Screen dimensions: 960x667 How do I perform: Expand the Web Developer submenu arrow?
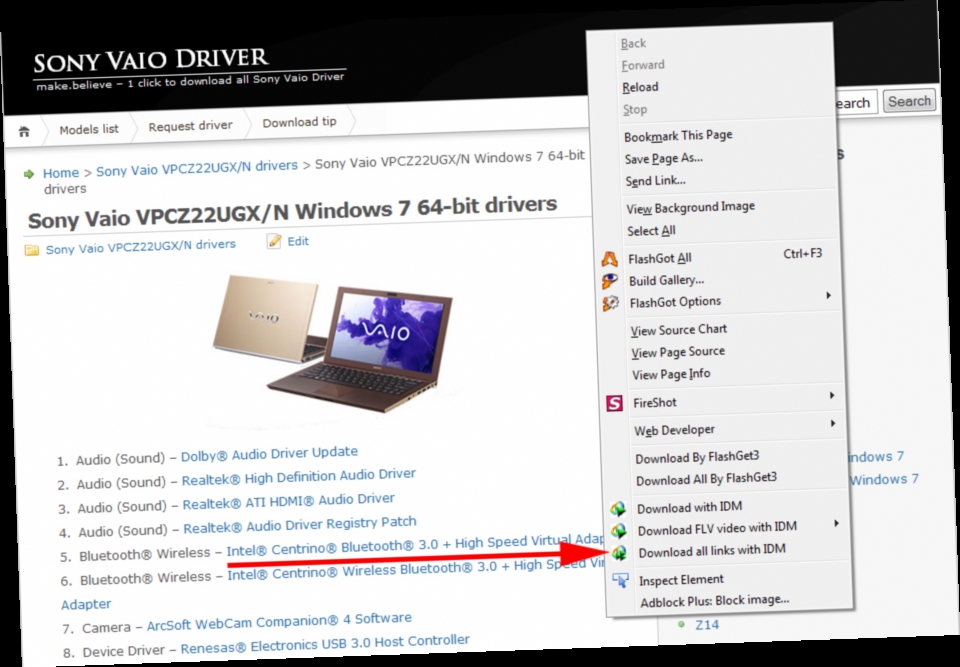click(x=833, y=423)
